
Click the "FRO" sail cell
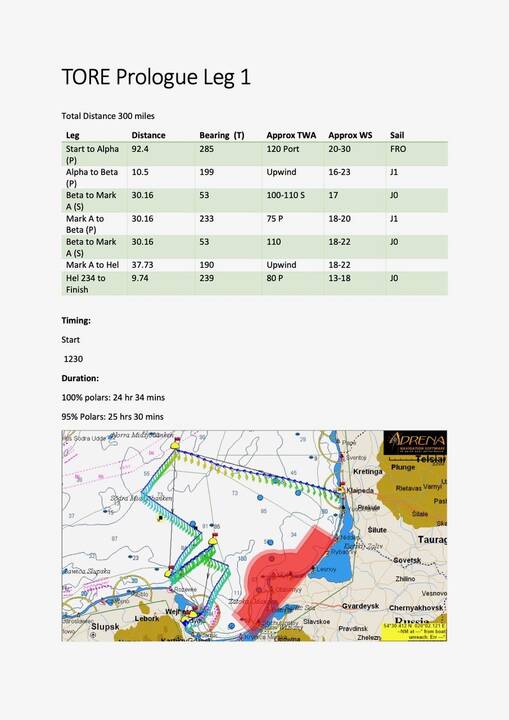[398, 149]
